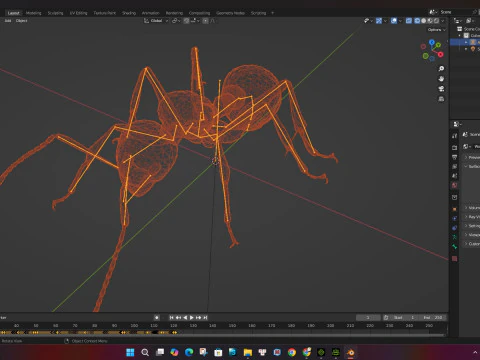The width and height of the screenshot is (480, 360).
Task: Open Global transform orientation dropdown
Action: [x=156, y=21]
